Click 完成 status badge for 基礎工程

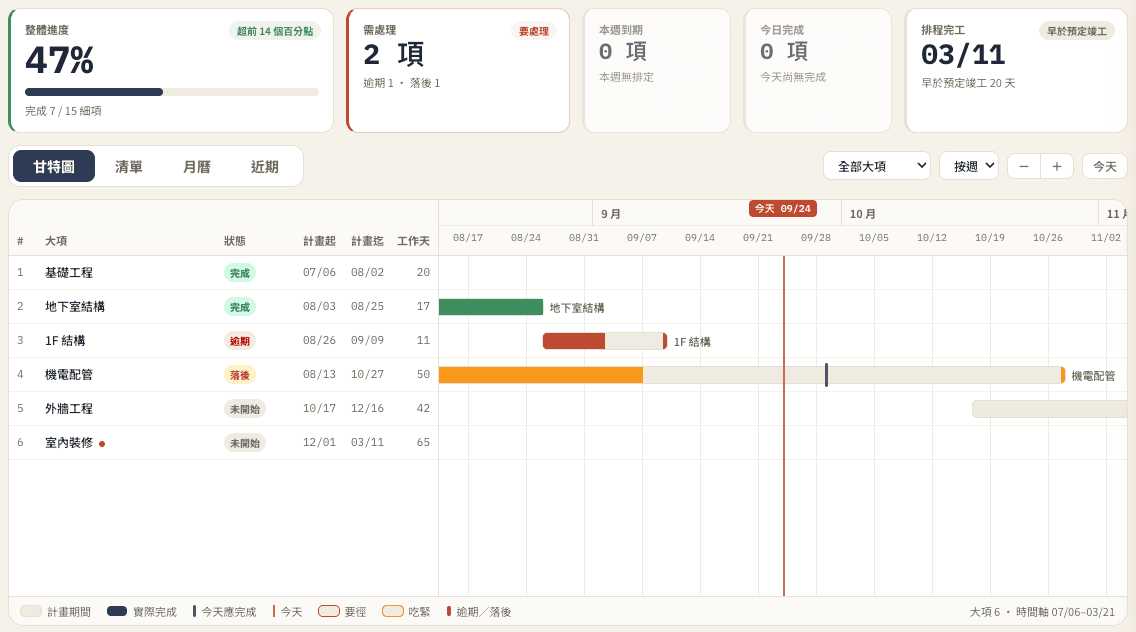pyautogui.click(x=240, y=273)
